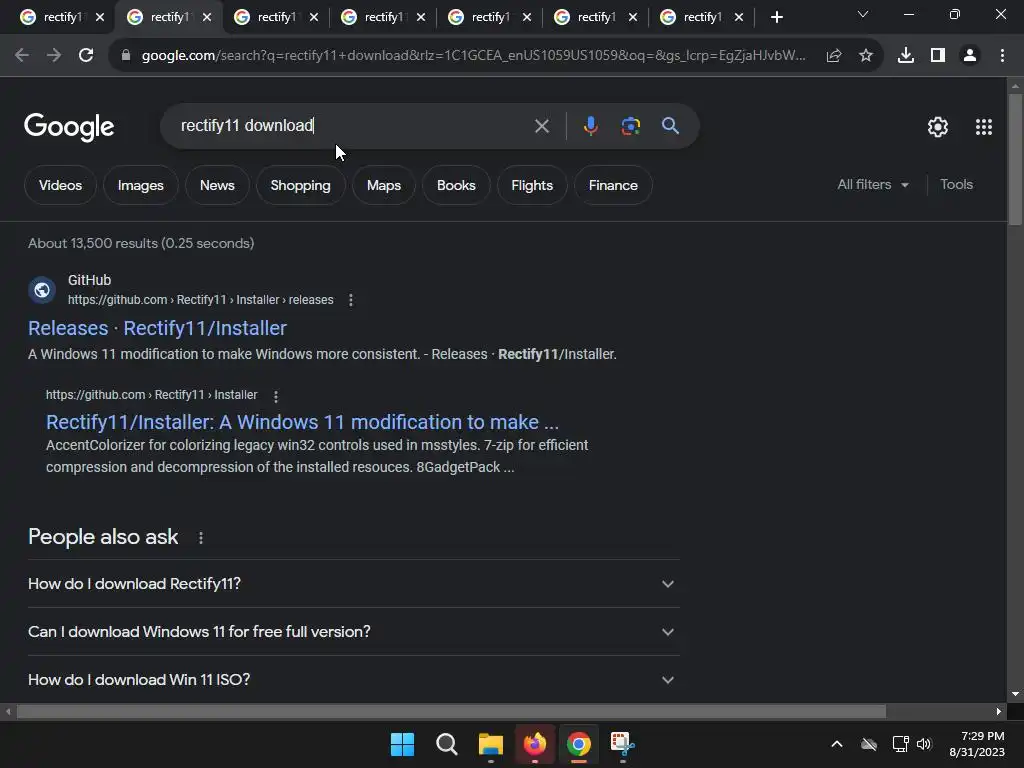Open File Explorer from taskbar
The height and width of the screenshot is (768, 1024).
pos(490,744)
